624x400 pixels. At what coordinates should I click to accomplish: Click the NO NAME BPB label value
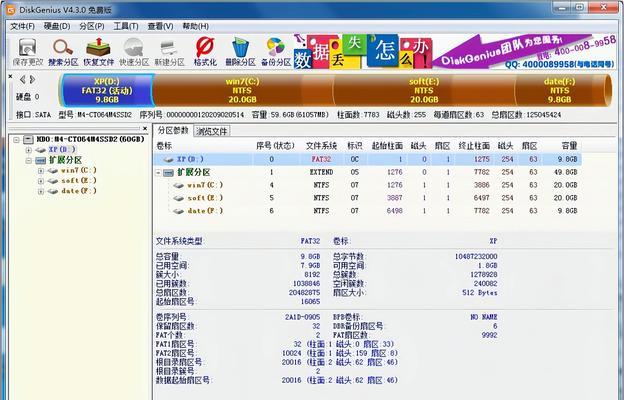click(484, 317)
